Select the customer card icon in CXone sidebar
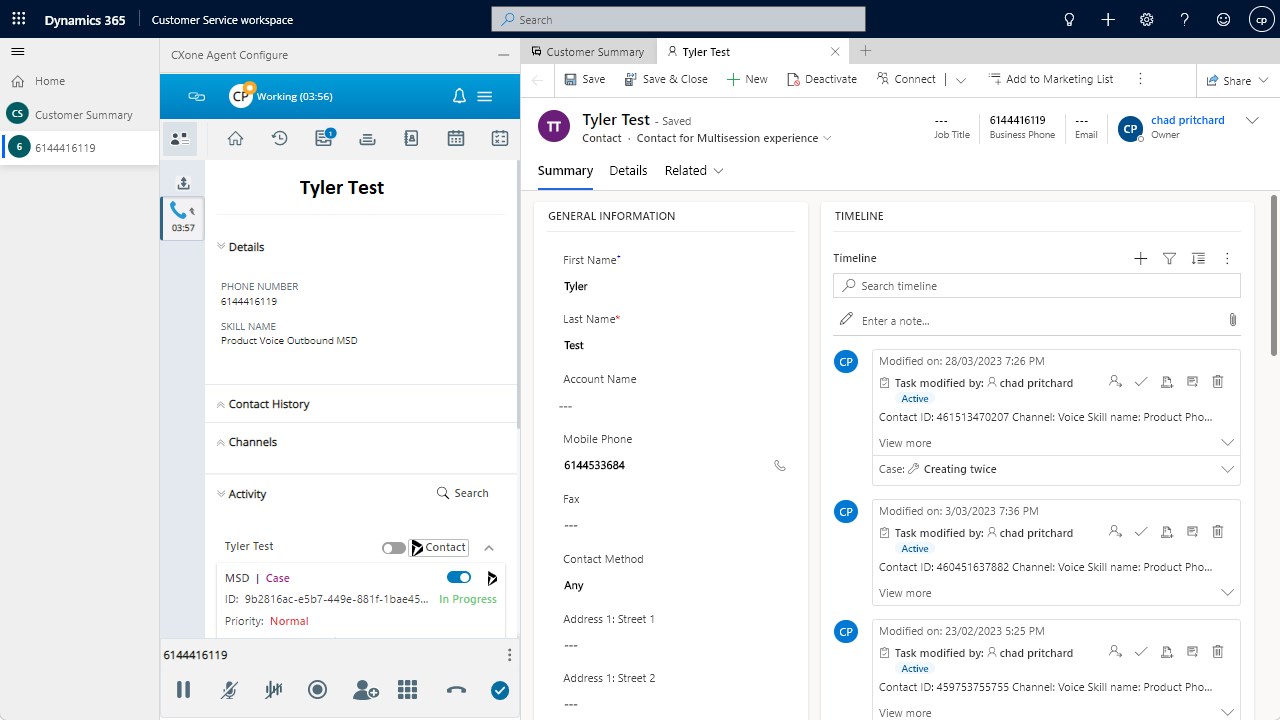Viewport: 1280px width, 720px height. [180, 139]
